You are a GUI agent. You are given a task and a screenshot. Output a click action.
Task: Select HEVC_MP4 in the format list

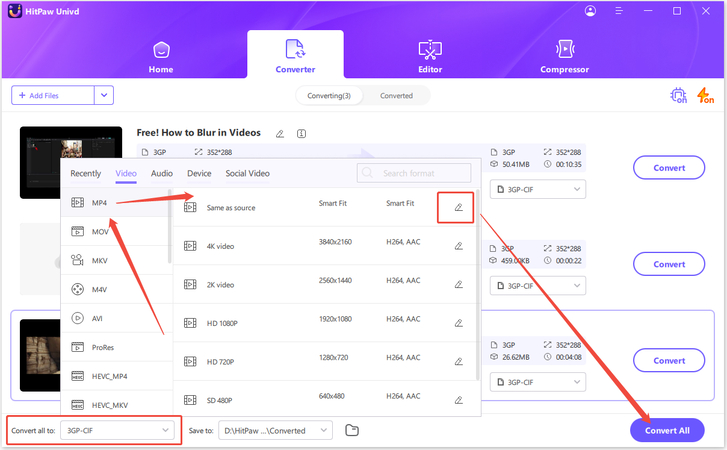tap(116, 376)
